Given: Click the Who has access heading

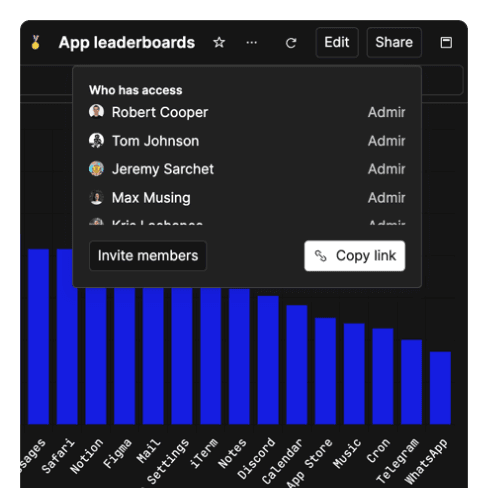Looking at the screenshot, I should [x=136, y=90].
